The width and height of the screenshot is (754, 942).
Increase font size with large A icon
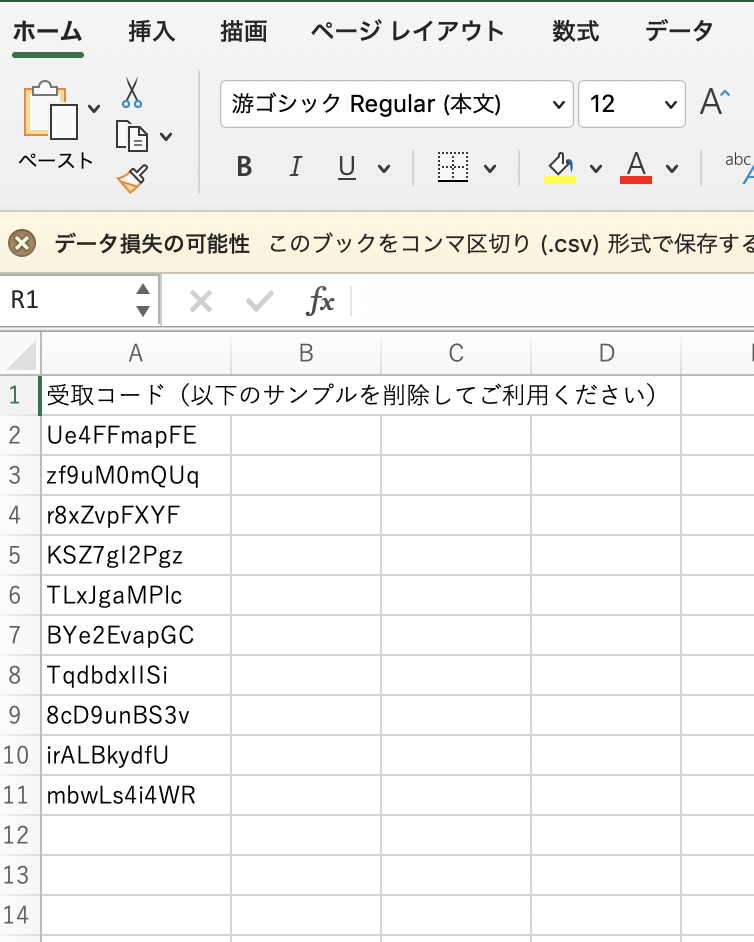tap(714, 102)
